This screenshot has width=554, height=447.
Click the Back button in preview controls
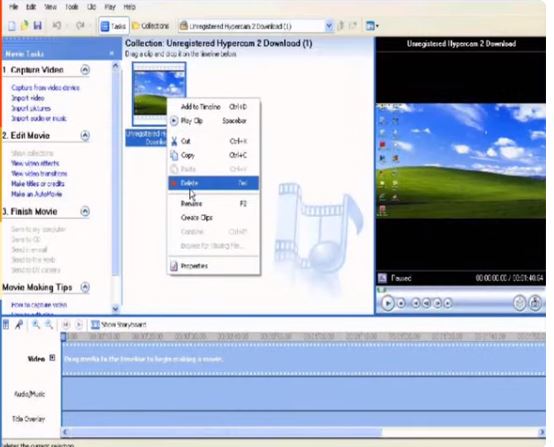[x=416, y=303]
